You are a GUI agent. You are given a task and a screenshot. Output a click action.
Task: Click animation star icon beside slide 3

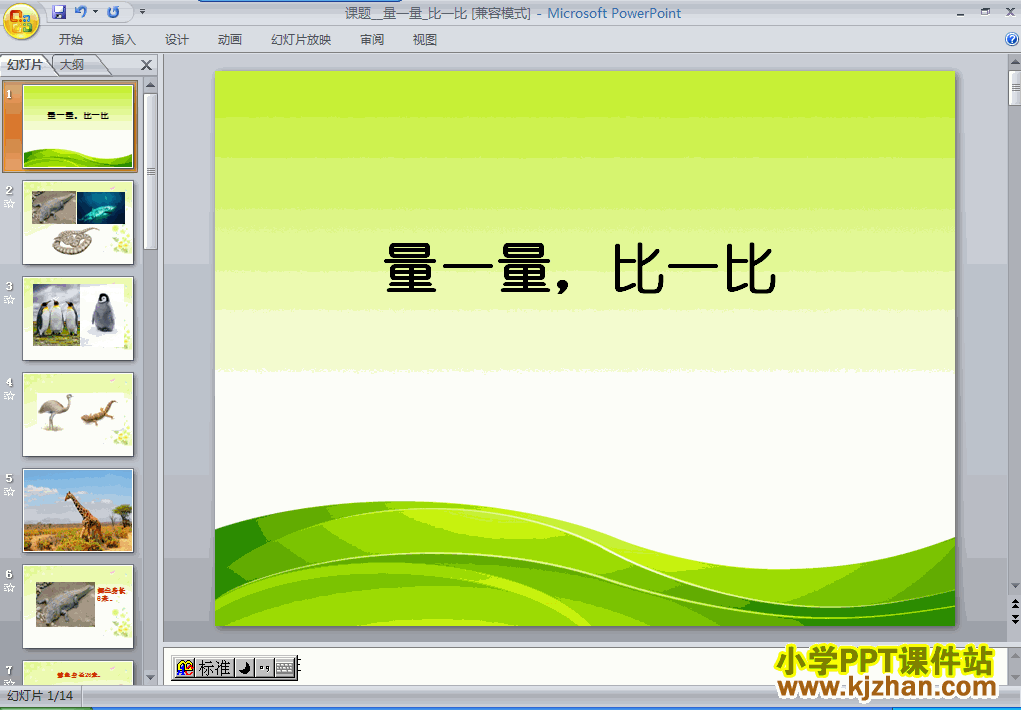pyautogui.click(x=9, y=300)
